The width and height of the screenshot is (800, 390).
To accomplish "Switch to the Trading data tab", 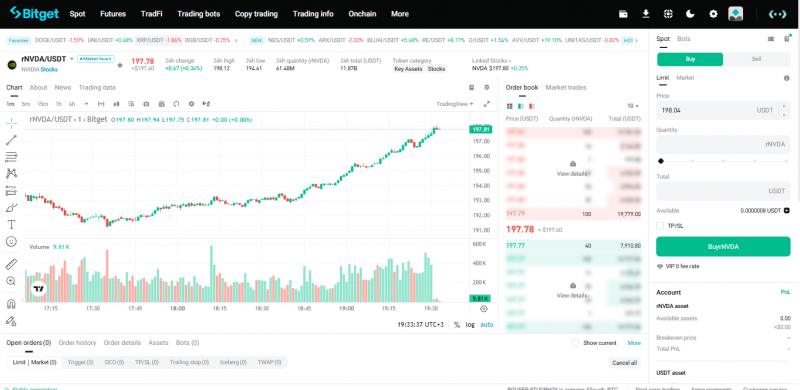I will (97, 87).
